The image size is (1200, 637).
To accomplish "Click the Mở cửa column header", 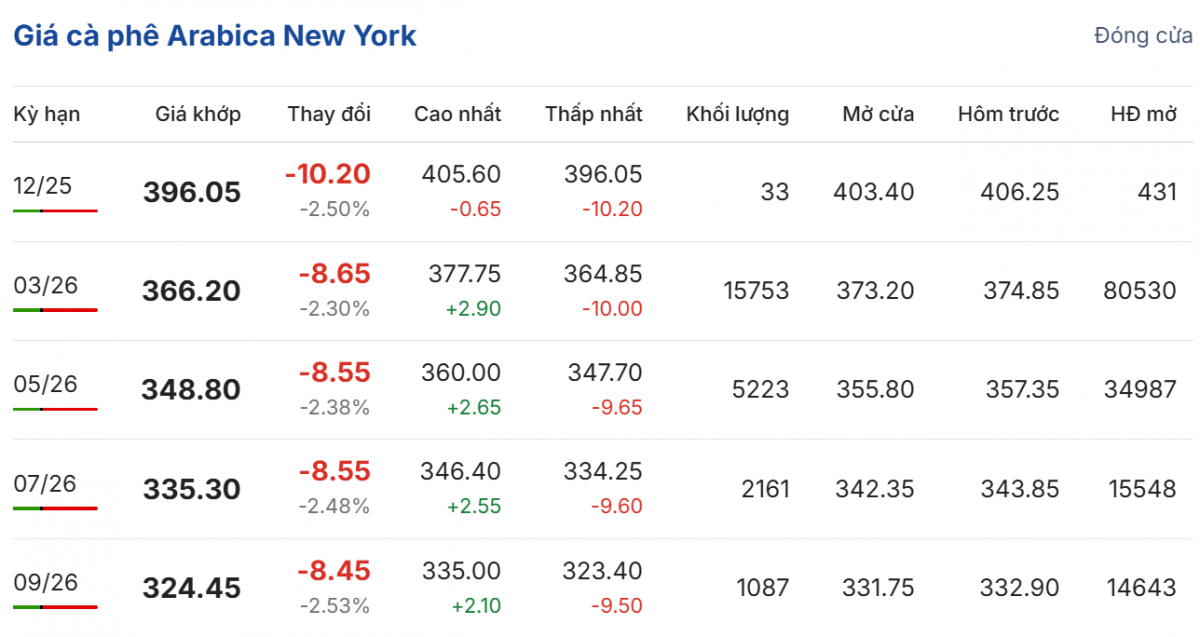I will [x=878, y=114].
